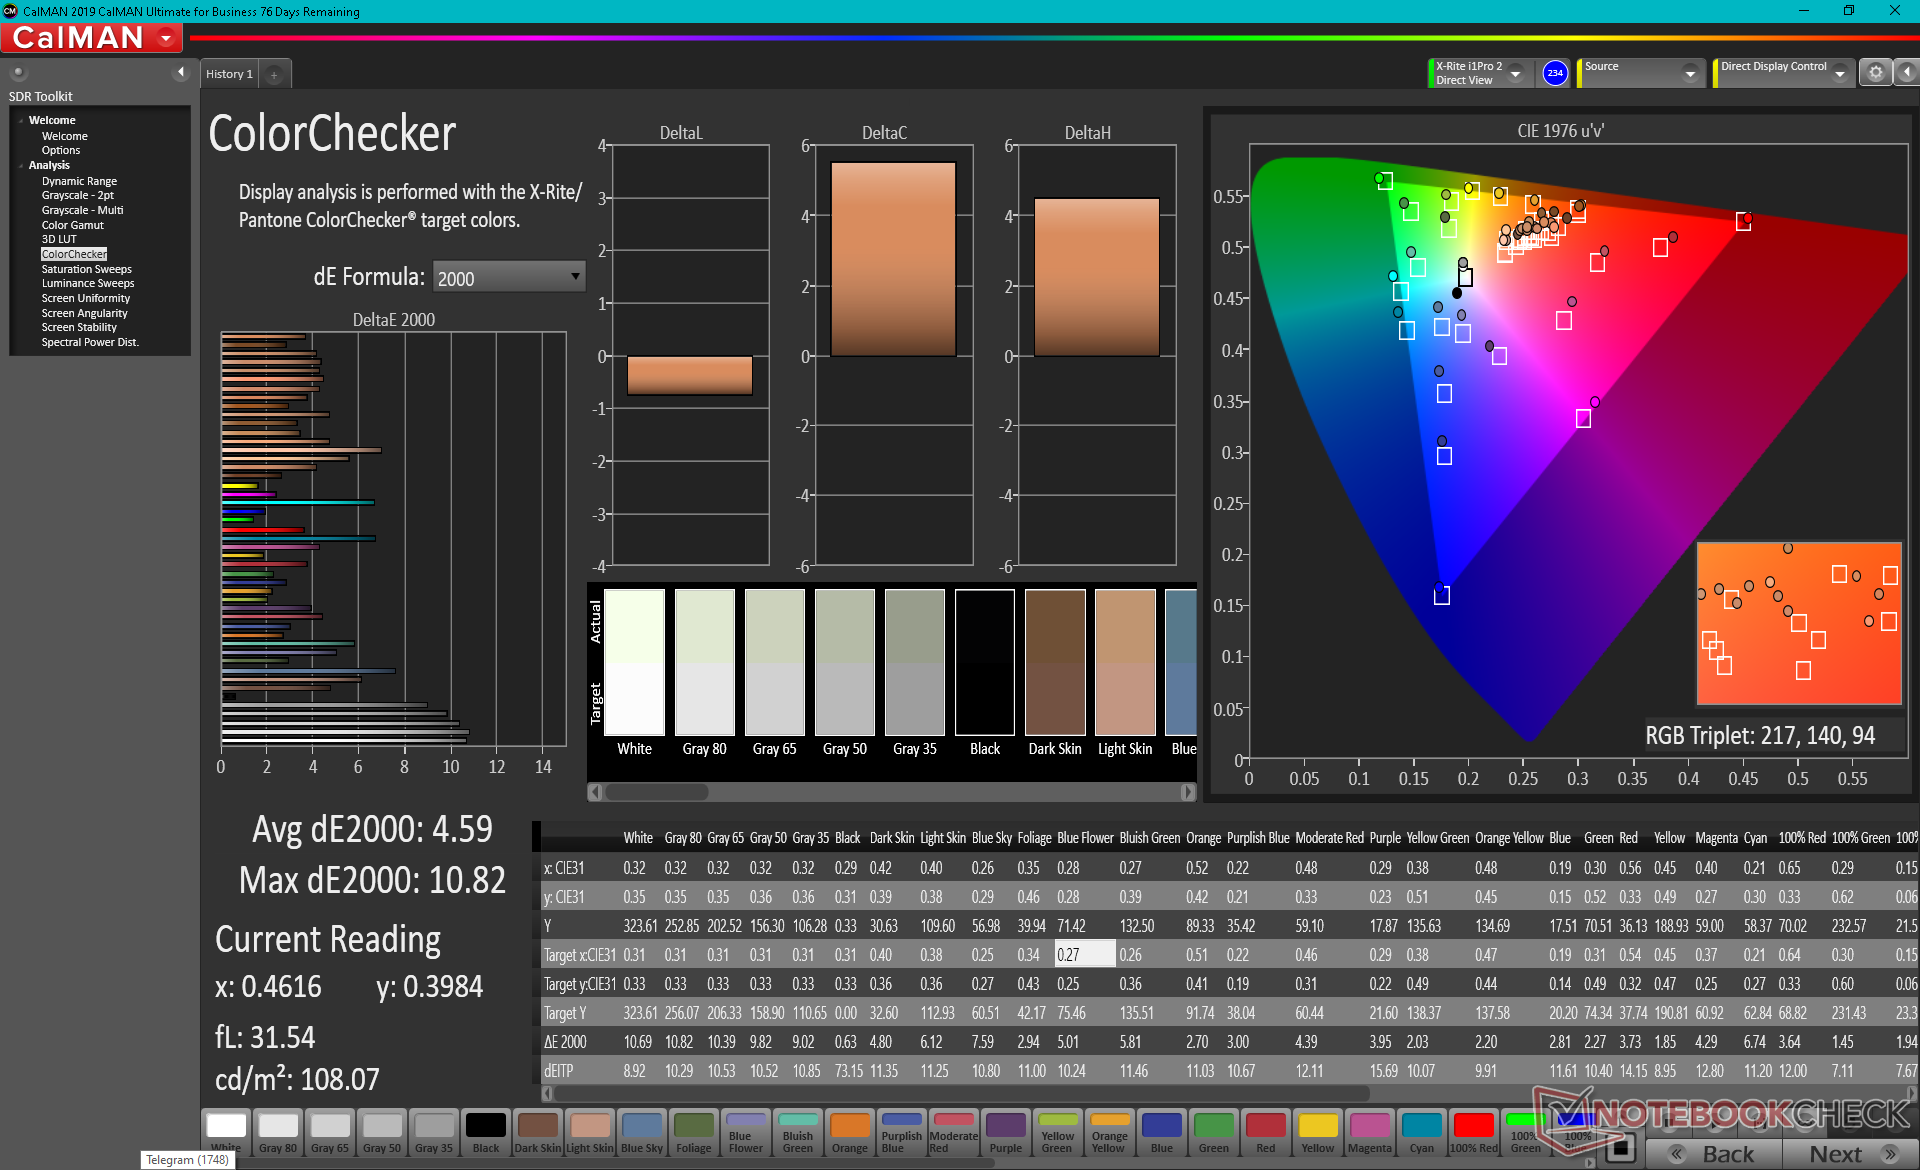The height and width of the screenshot is (1170, 1920).
Task: Expand the dE Formula 2000 dropdown
Action: coord(575,277)
